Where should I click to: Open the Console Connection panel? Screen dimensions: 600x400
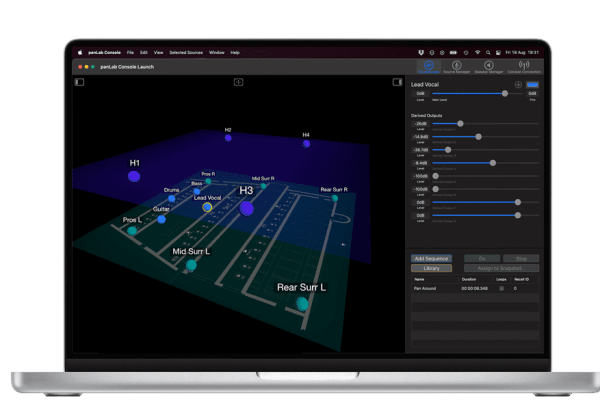coord(524,67)
